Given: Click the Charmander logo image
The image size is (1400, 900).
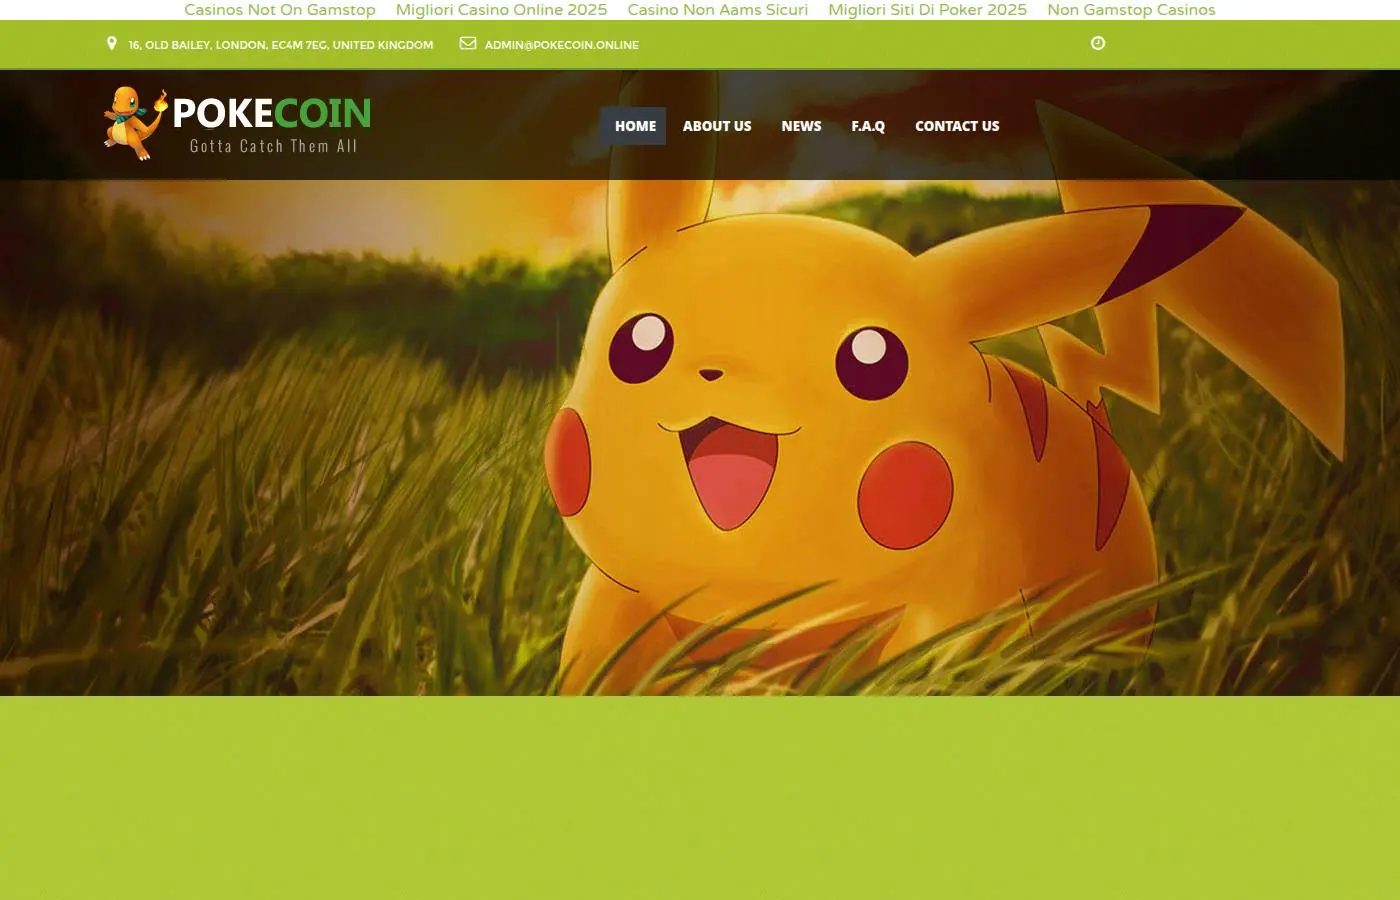Looking at the screenshot, I should (135, 123).
